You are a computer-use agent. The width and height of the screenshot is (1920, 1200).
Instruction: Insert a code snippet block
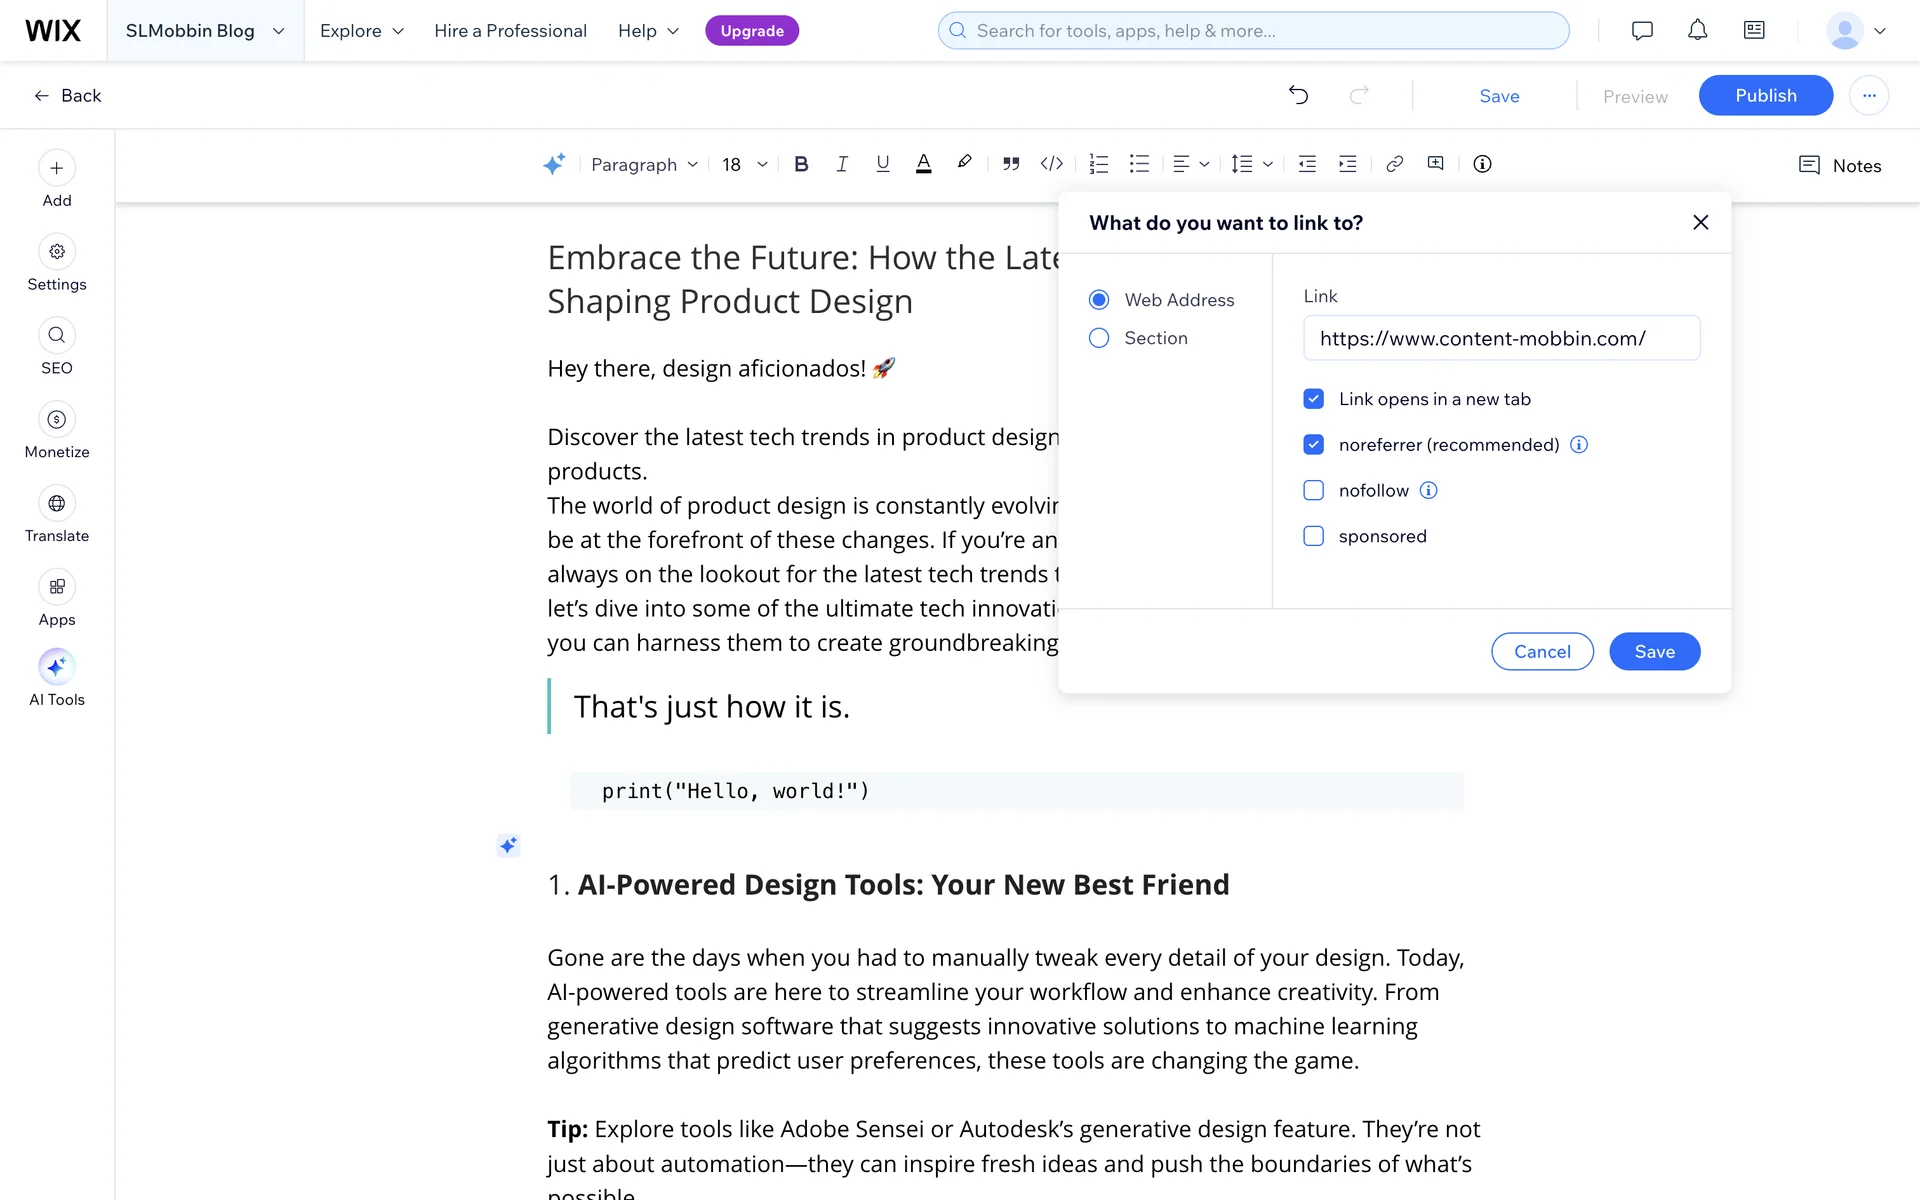1051,164
